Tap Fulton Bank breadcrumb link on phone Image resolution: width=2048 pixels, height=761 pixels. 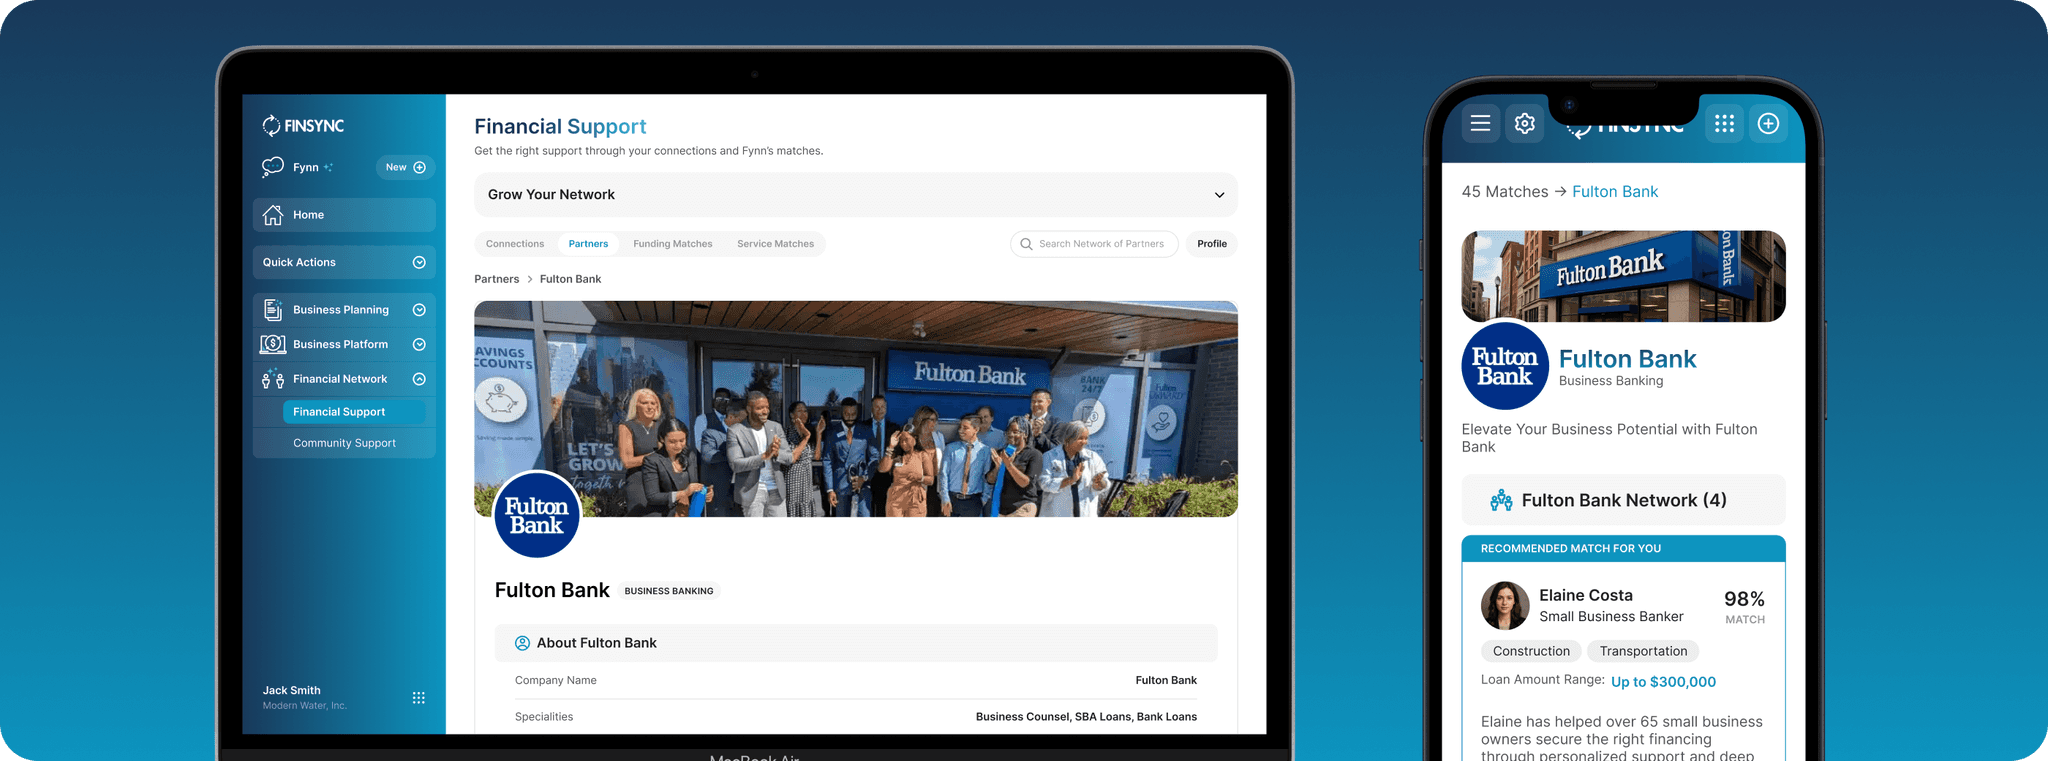click(1615, 192)
